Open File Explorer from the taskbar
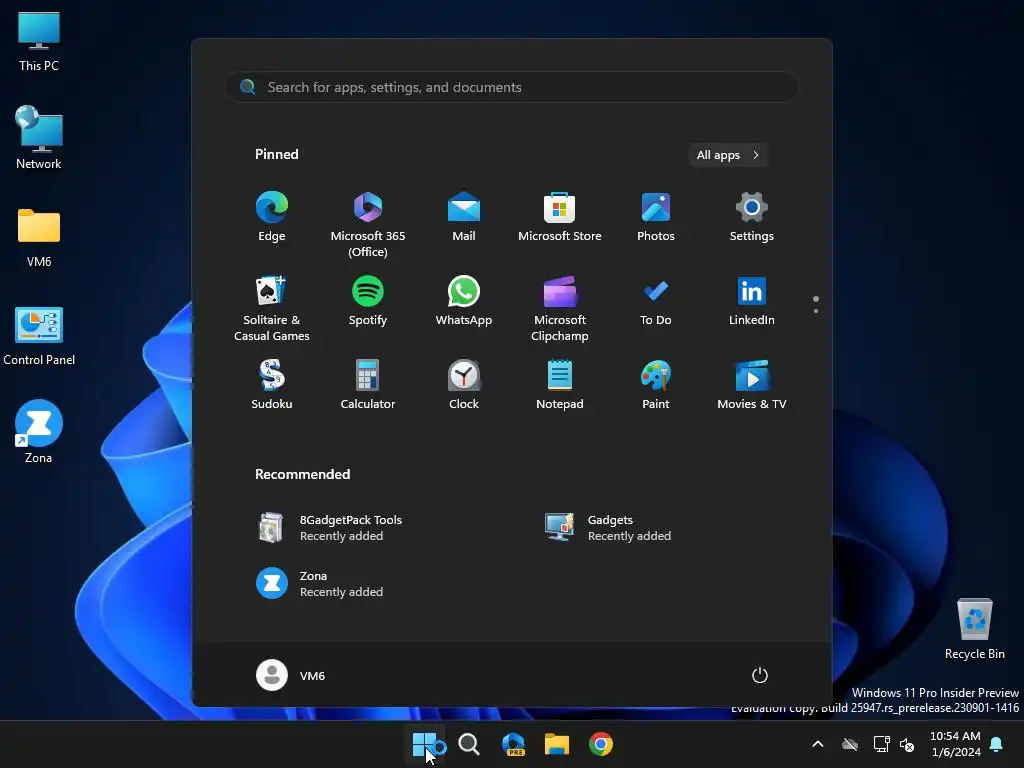 pos(557,744)
